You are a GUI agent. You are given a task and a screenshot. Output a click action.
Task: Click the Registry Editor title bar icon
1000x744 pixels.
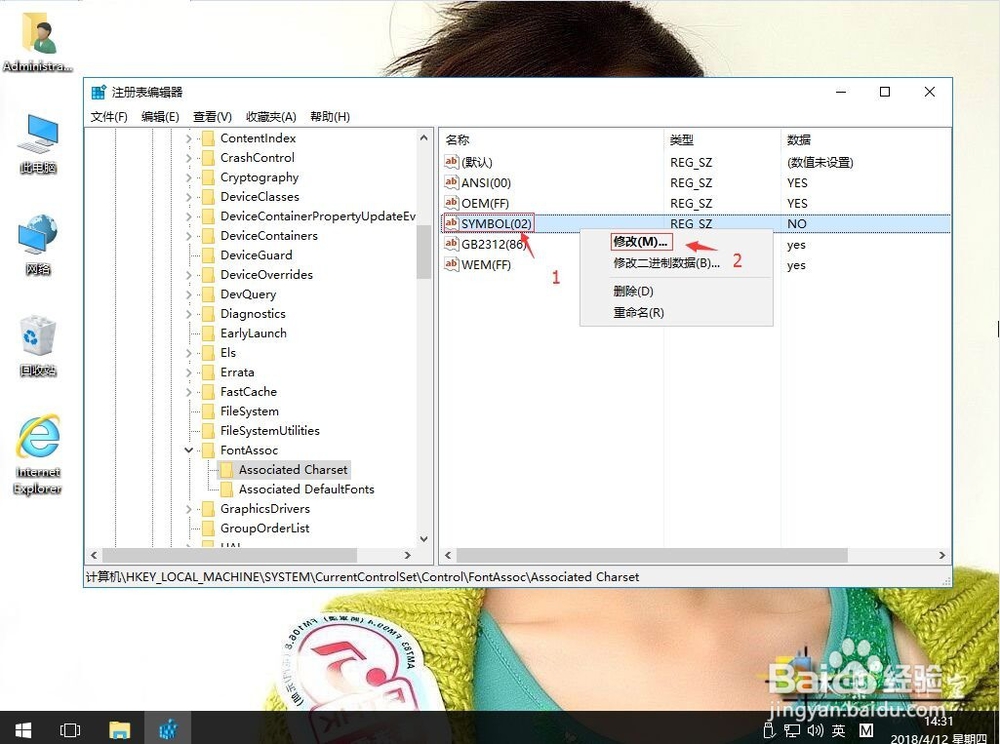coord(99,92)
